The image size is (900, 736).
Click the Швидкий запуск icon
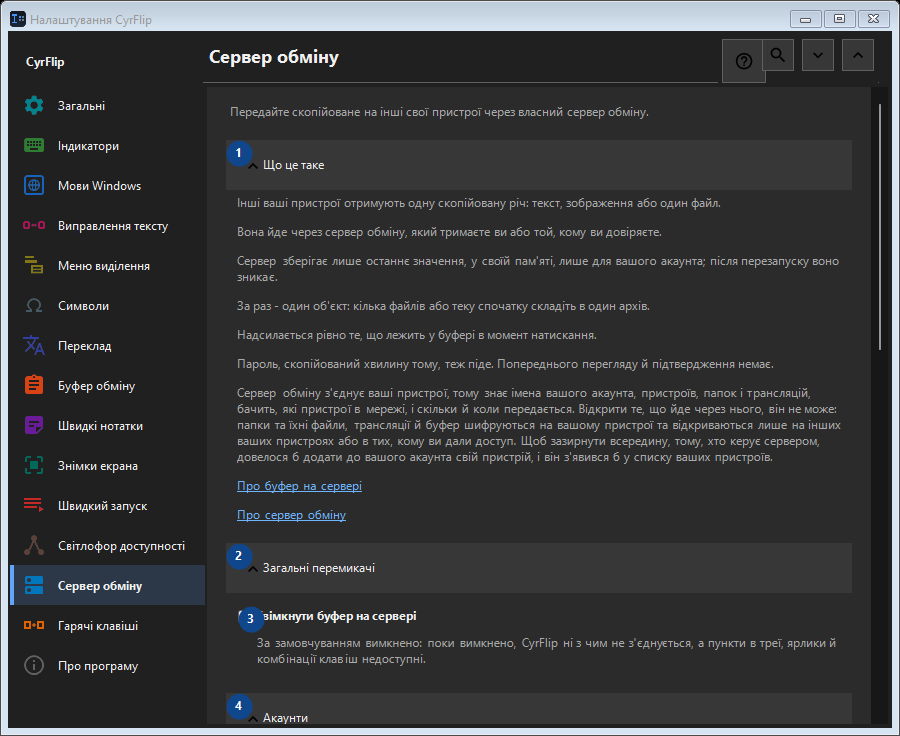click(x=34, y=506)
